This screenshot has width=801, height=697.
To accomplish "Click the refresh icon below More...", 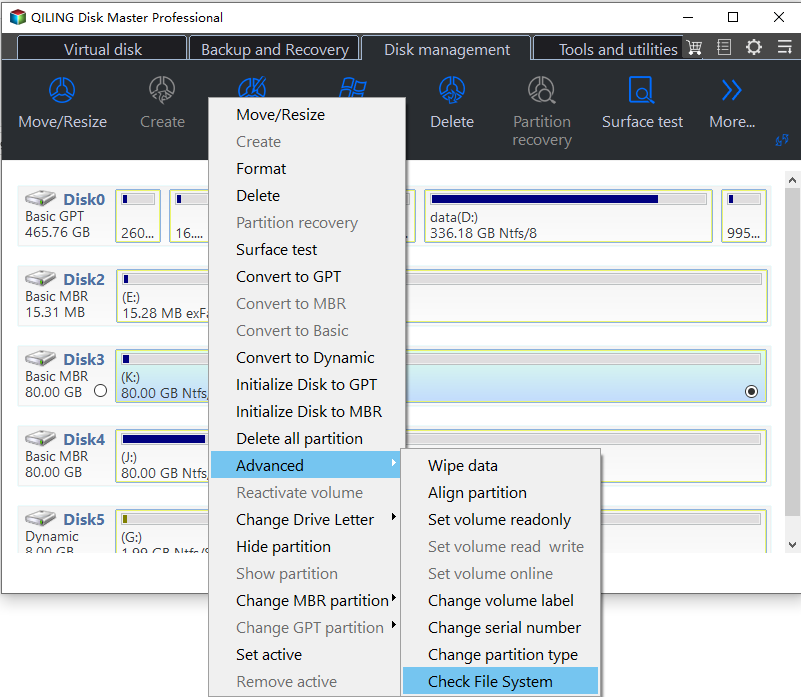I will pos(782,140).
